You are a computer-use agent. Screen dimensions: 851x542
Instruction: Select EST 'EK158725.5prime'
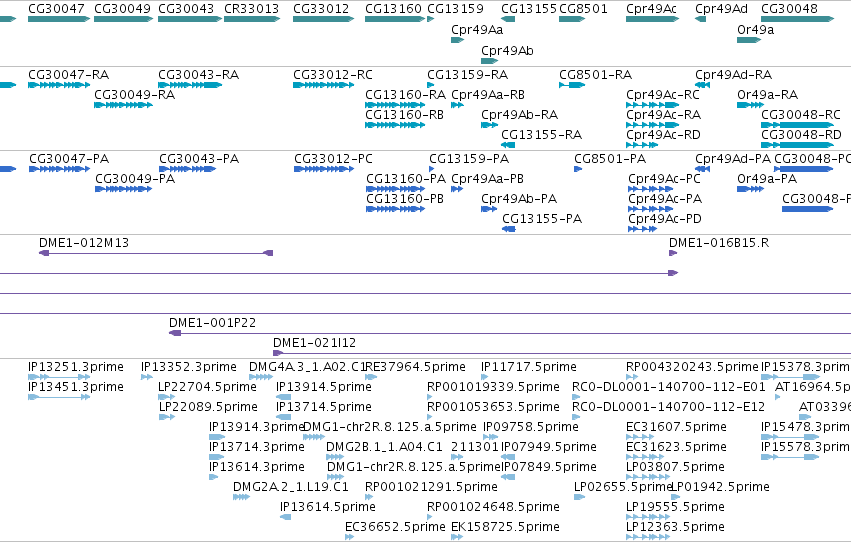point(505,527)
